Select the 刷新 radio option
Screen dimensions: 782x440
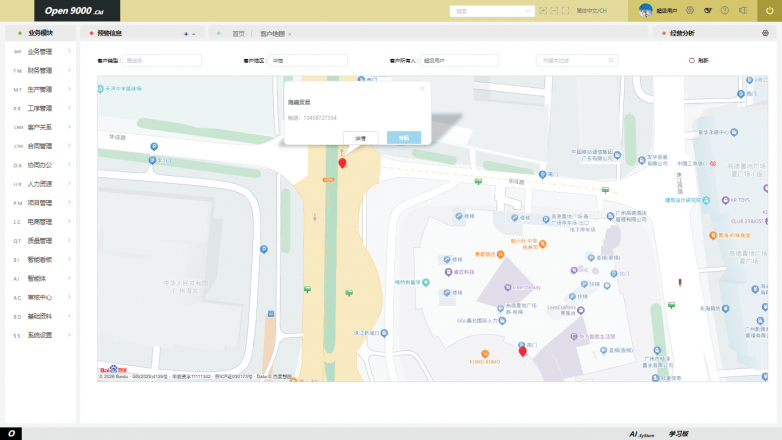(x=691, y=60)
